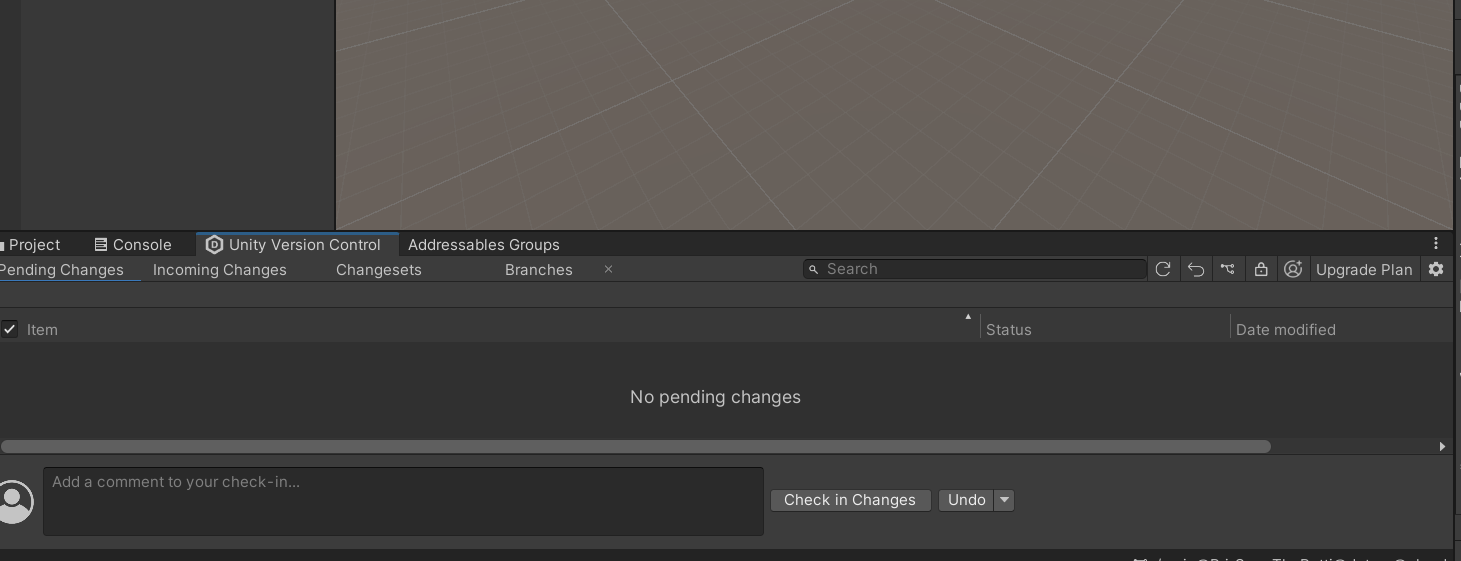Open the Branches tab
This screenshot has height=561, width=1461.
539,270
